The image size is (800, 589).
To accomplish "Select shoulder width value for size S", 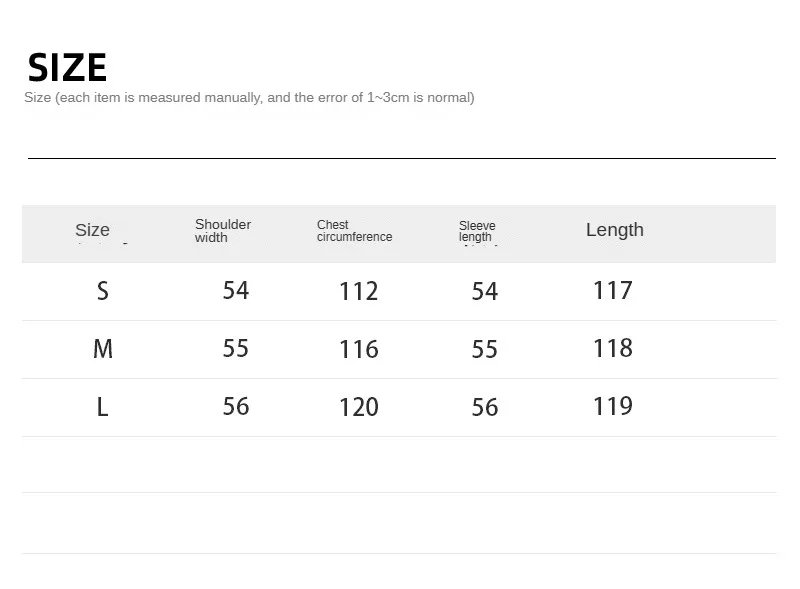I will [236, 291].
